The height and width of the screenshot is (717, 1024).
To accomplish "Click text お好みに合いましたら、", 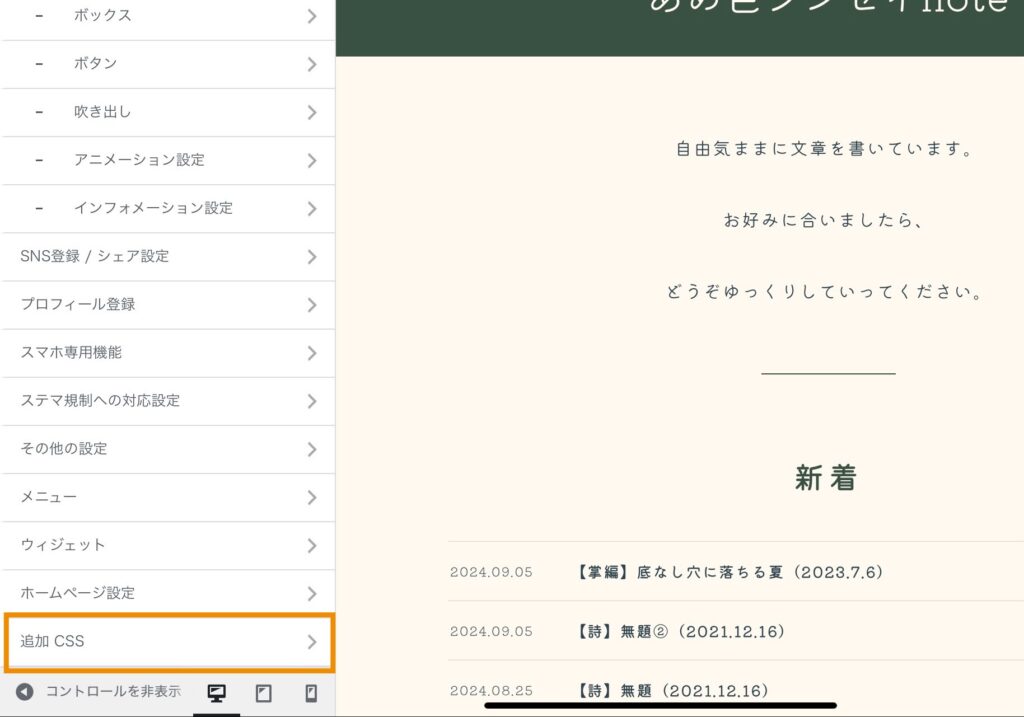I will (x=824, y=220).
